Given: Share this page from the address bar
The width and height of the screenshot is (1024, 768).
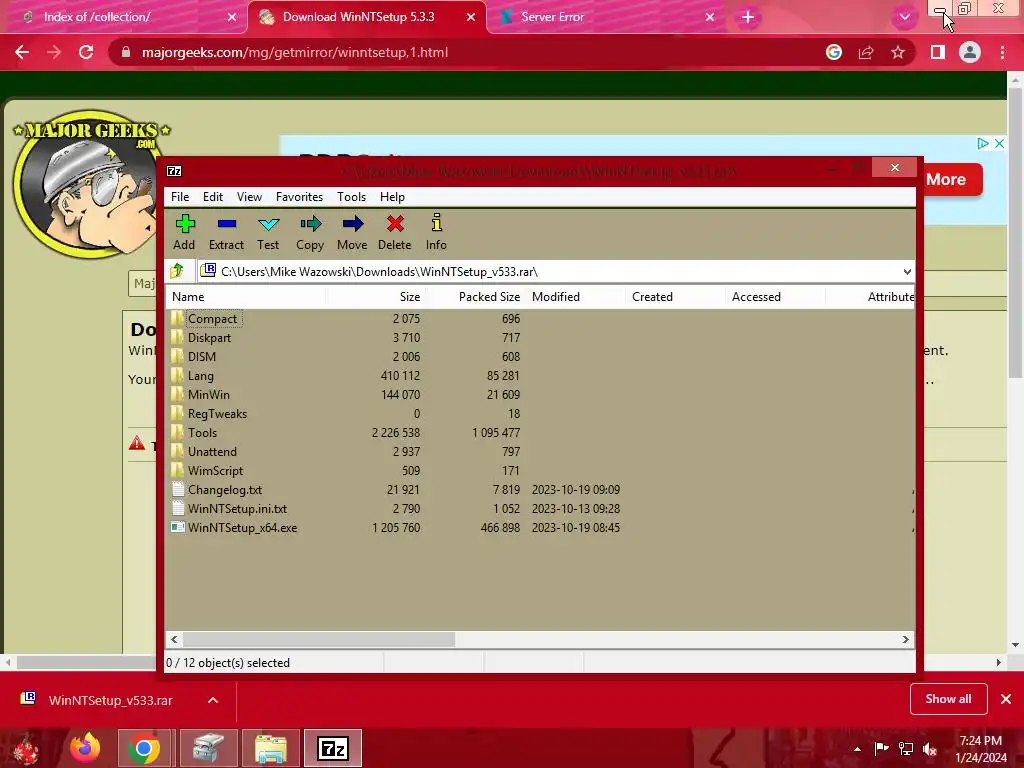Looking at the screenshot, I should pyautogui.click(x=866, y=52).
